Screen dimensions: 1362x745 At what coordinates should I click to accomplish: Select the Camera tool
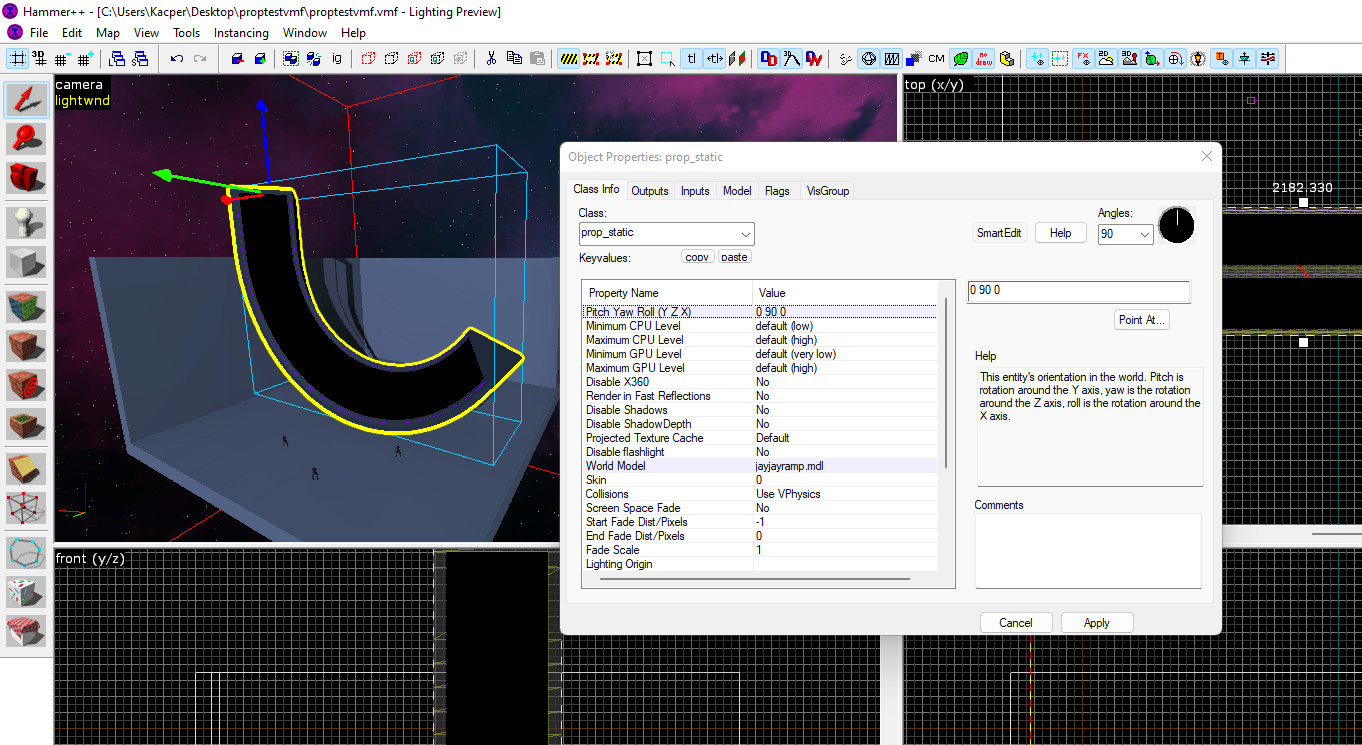(26, 178)
